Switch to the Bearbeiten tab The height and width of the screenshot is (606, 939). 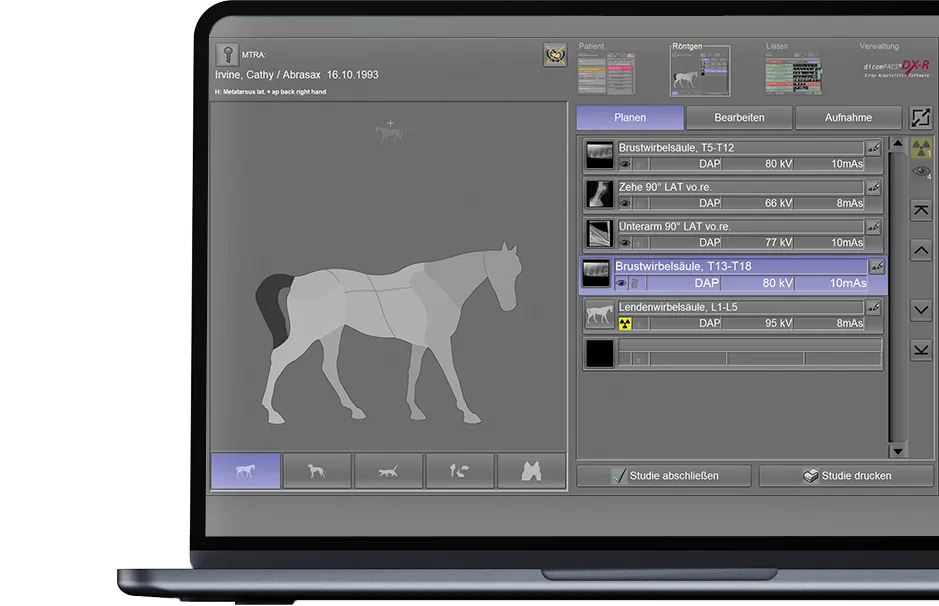pos(739,118)
